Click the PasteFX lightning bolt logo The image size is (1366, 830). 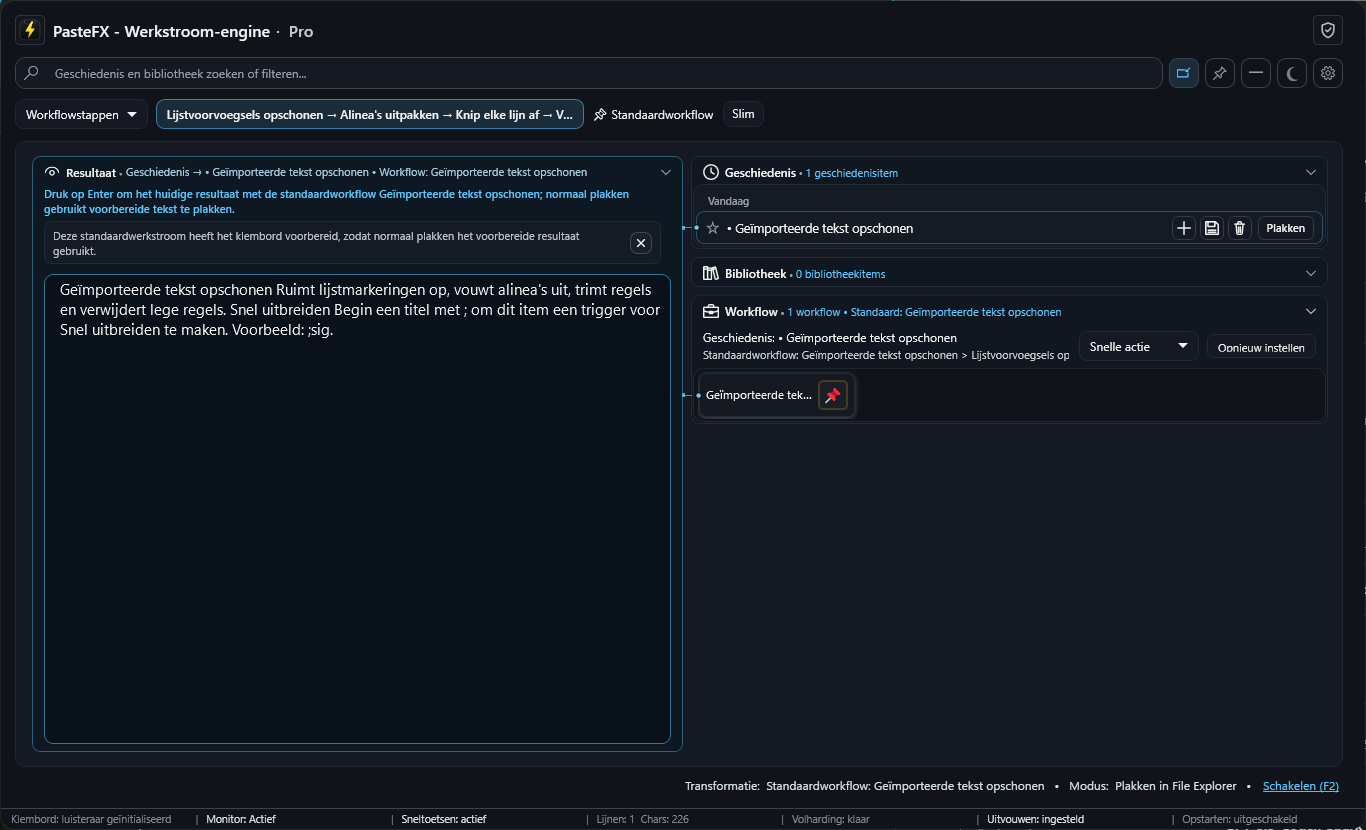click(30, 31)
